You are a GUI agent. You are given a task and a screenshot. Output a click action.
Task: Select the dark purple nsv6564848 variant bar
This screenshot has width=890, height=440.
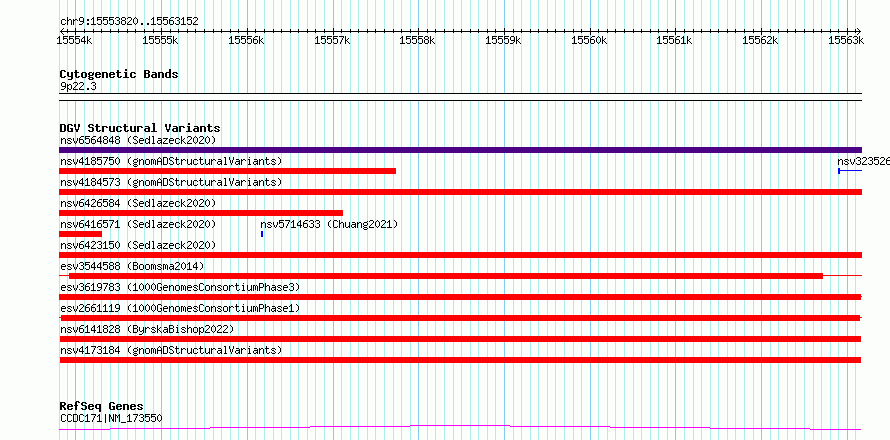pyautogui.click(x=460, y=150)
